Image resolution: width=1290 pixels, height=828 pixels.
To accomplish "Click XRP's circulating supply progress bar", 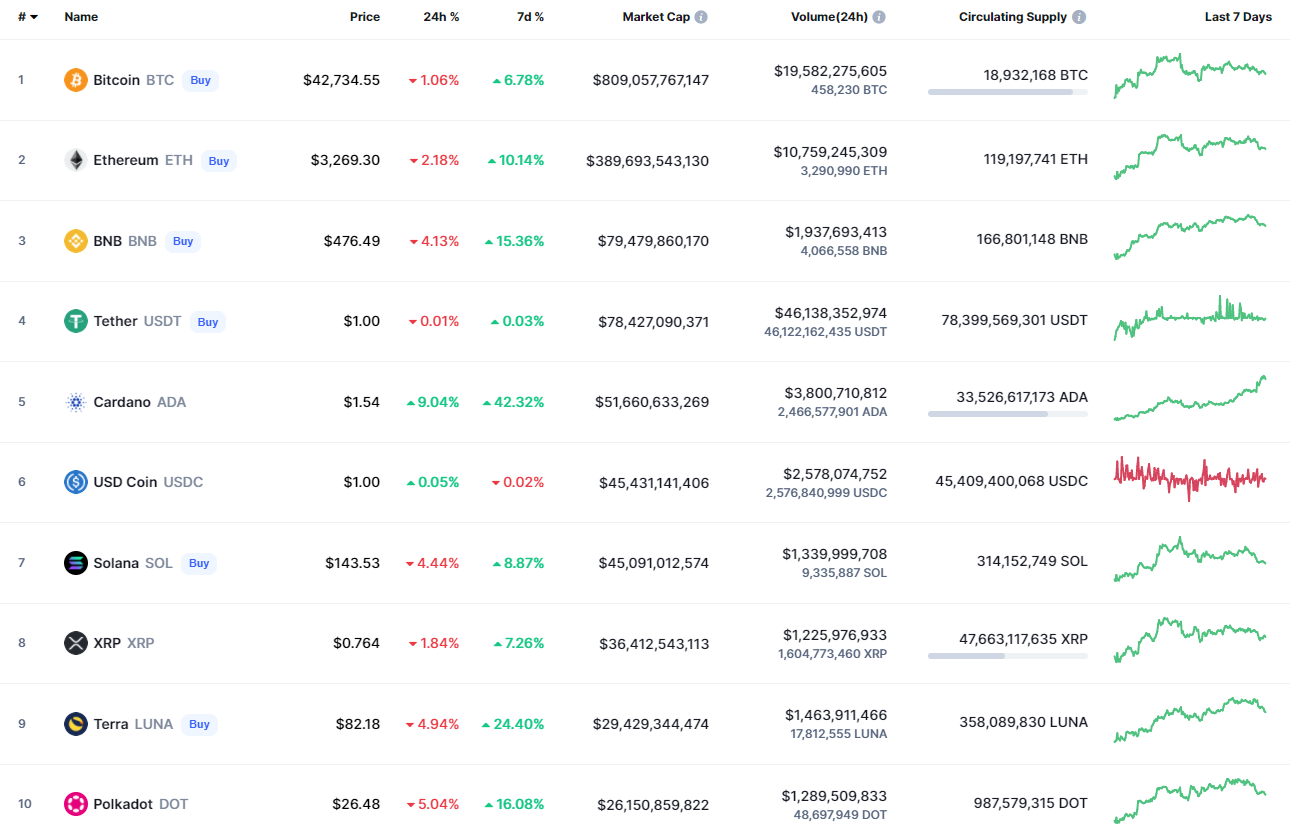I will (1007, 656).
